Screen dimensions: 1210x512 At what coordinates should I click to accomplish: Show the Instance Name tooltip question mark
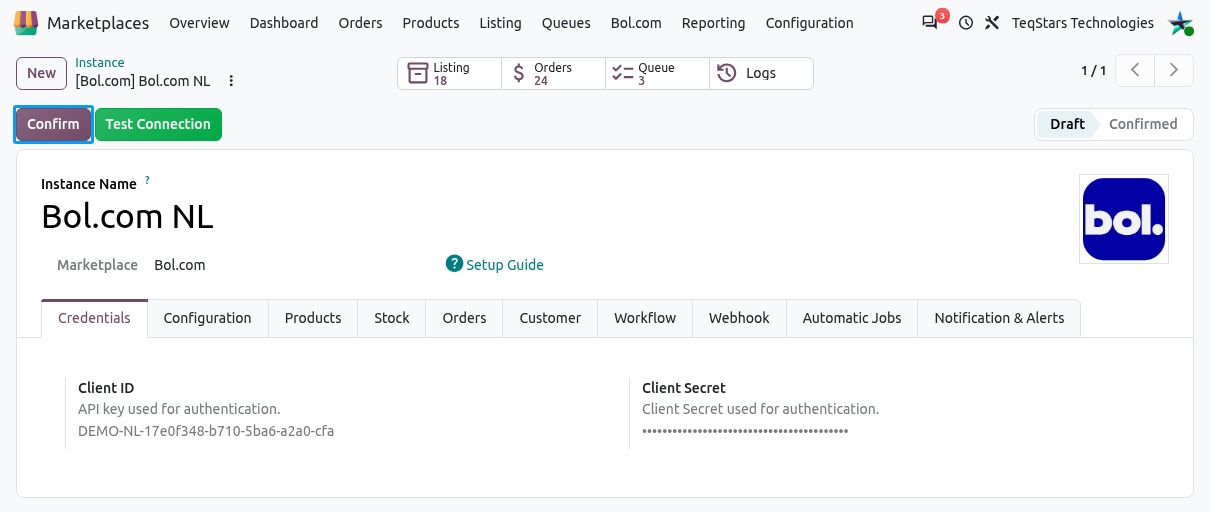[147, 181]
